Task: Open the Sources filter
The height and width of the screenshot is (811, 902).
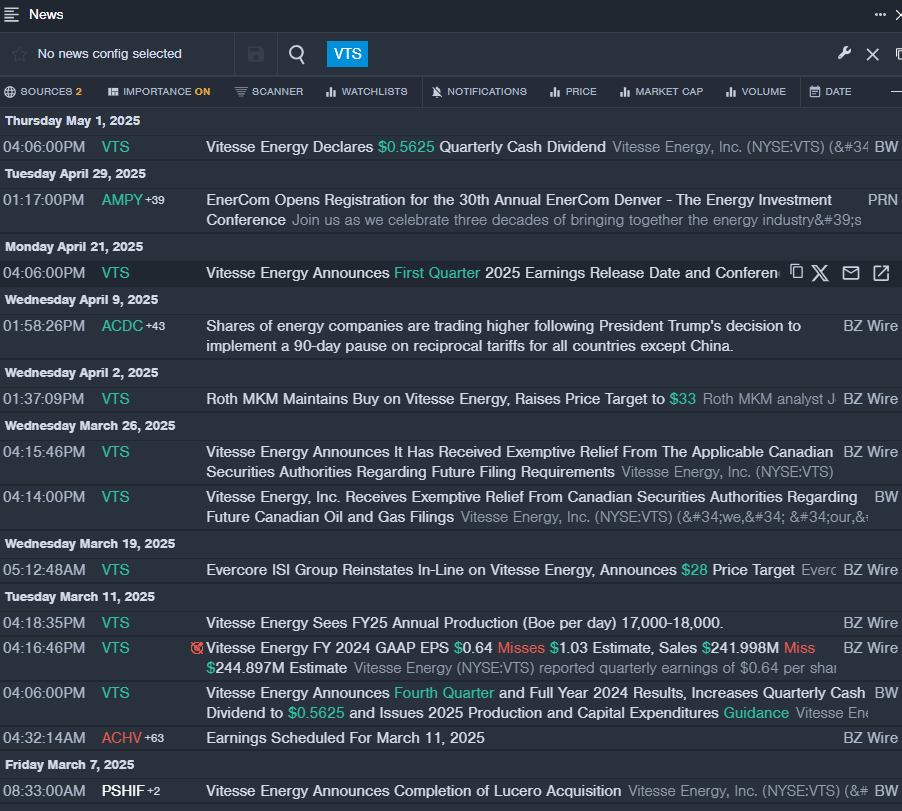Action: [43, 91]
